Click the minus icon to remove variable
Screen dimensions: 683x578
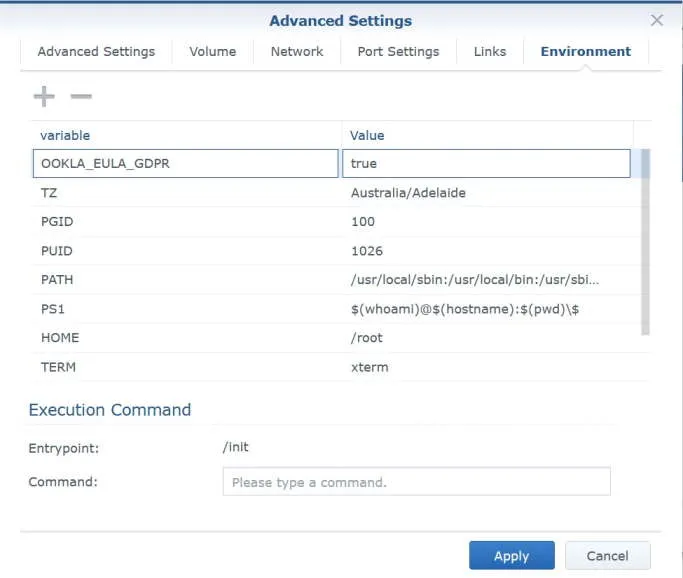[81, 96]
